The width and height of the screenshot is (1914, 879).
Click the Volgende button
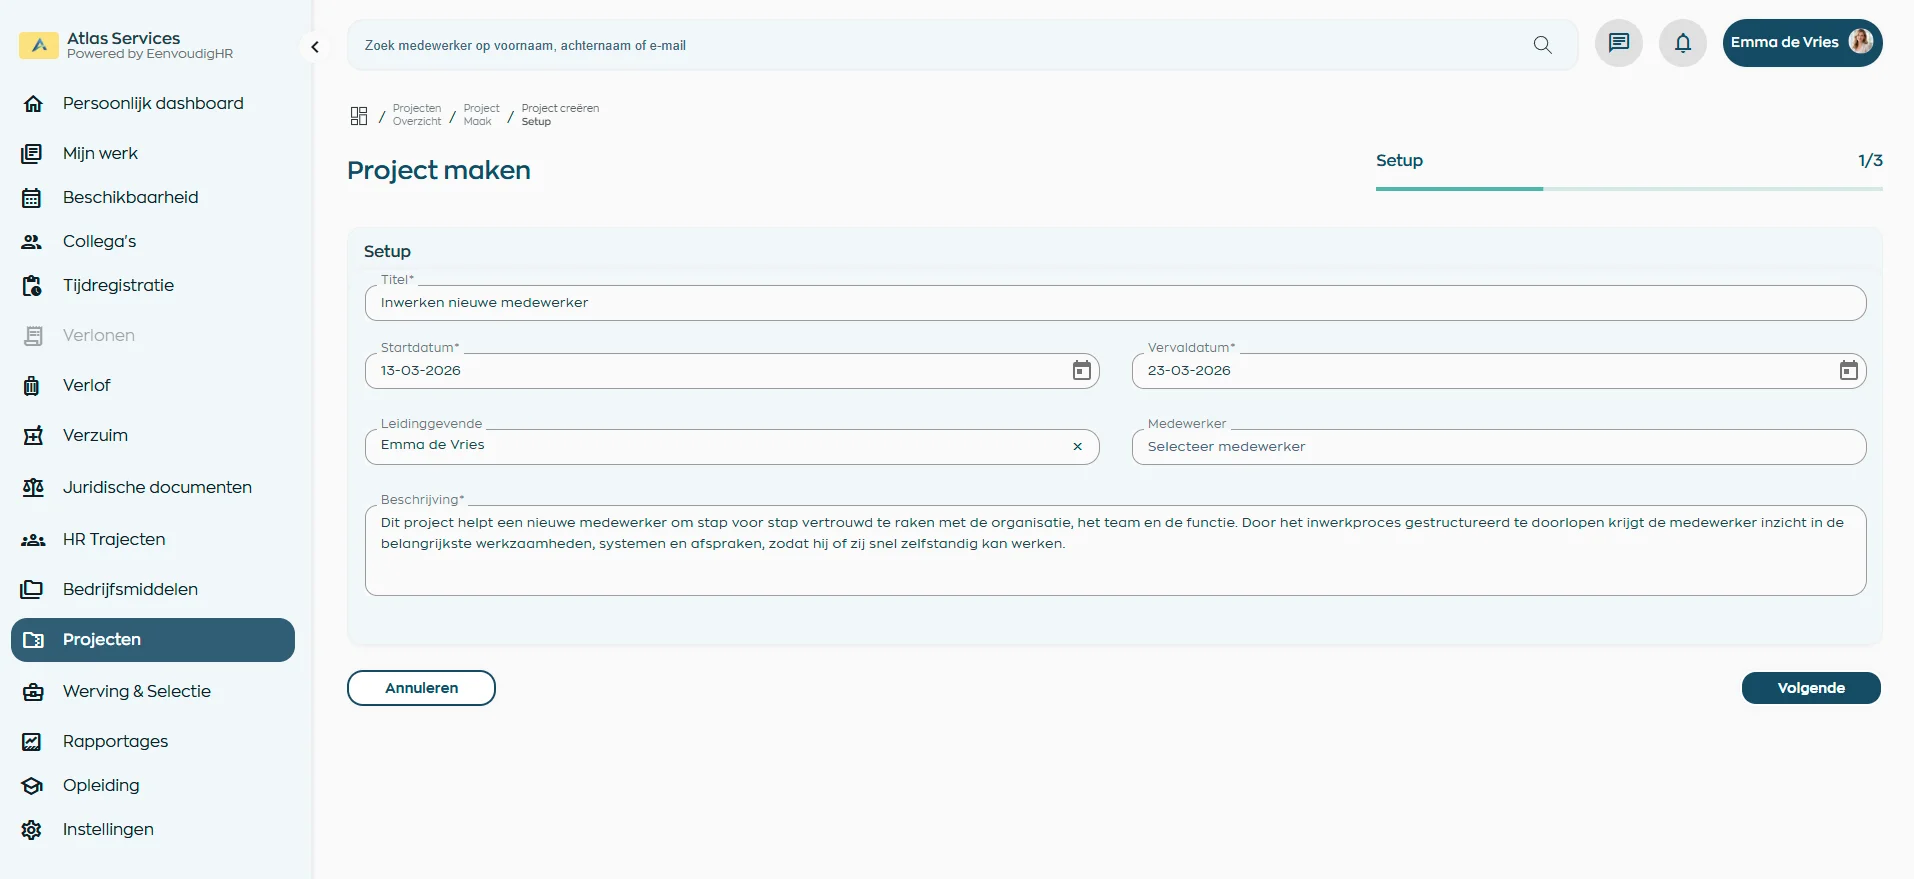pyautogui.click(x=1810, y=688)
